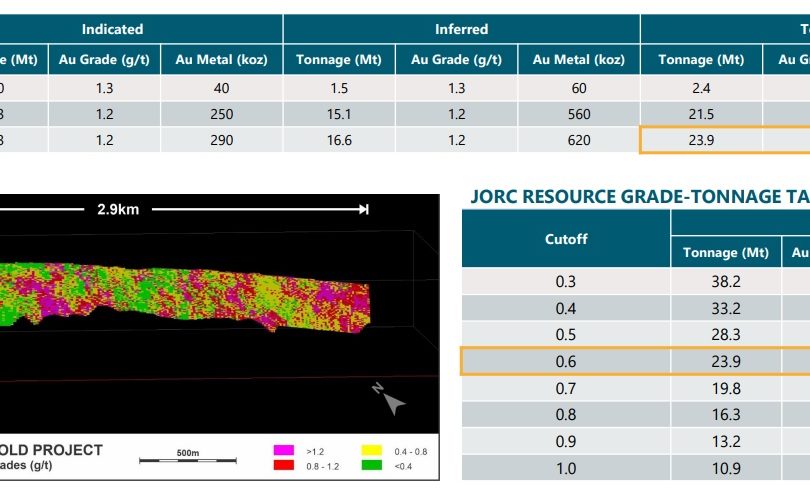Click Tonnage (Mt) header under Inferred
The width and height of the screenshot is (810, 489).
339,59
